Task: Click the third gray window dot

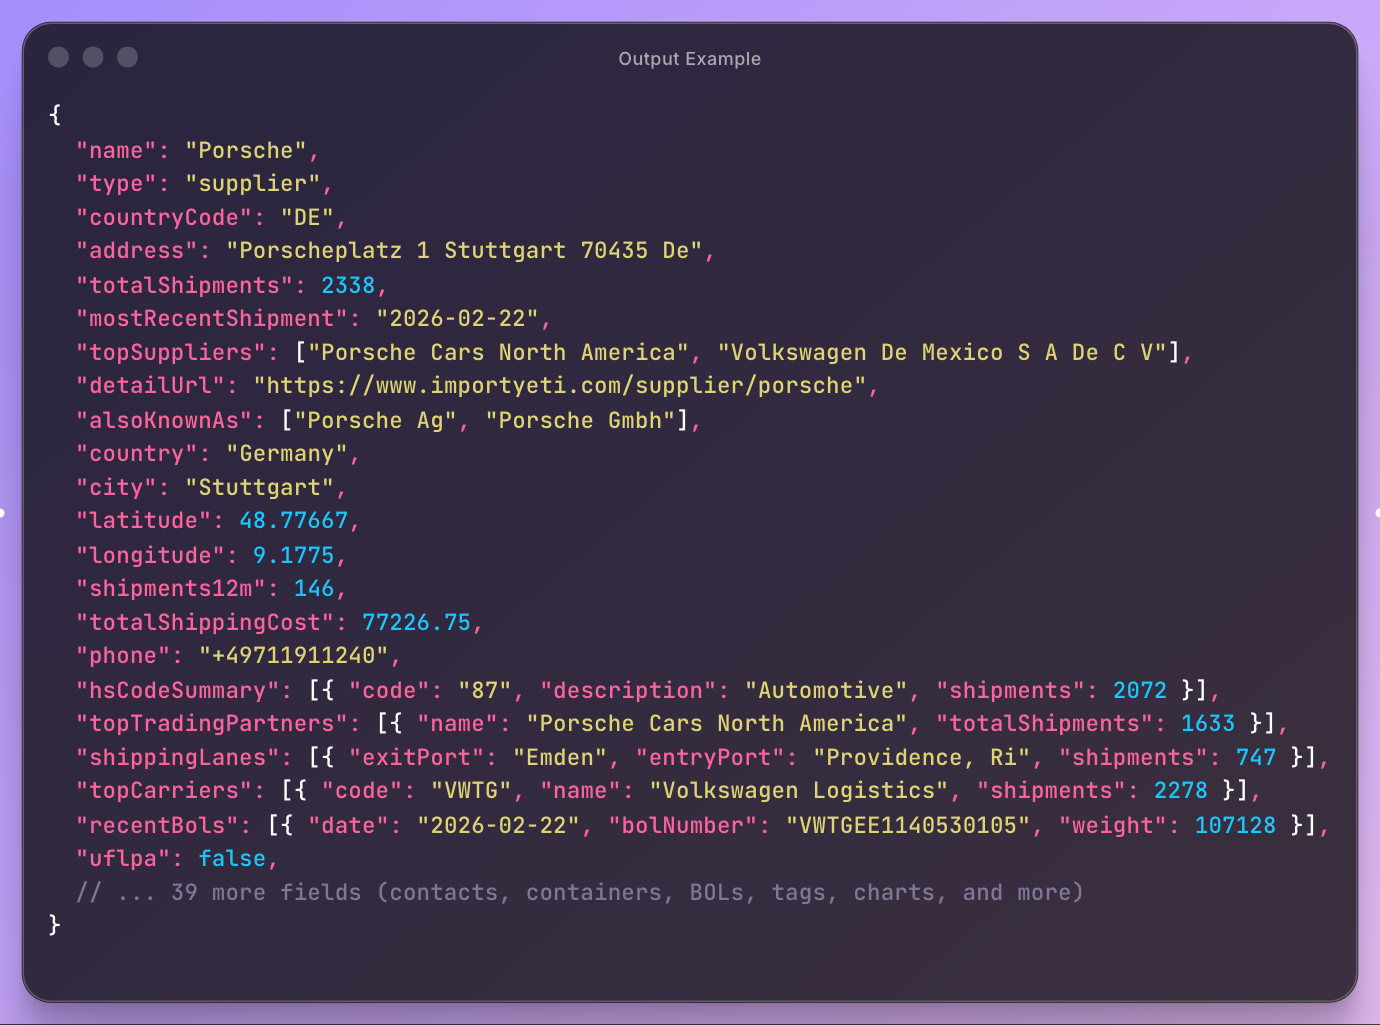Action: tap(127, 57)
